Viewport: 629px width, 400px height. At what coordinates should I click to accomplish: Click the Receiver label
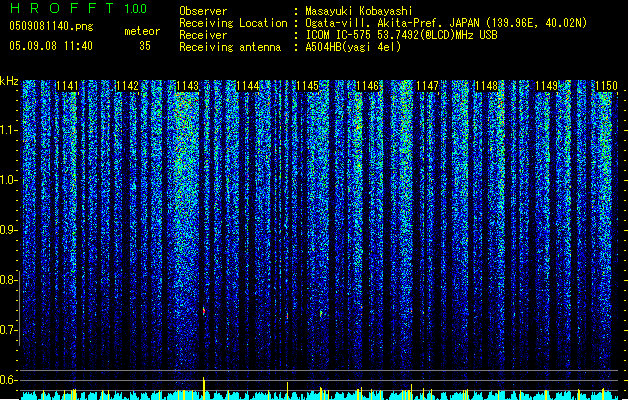(203, 35)
